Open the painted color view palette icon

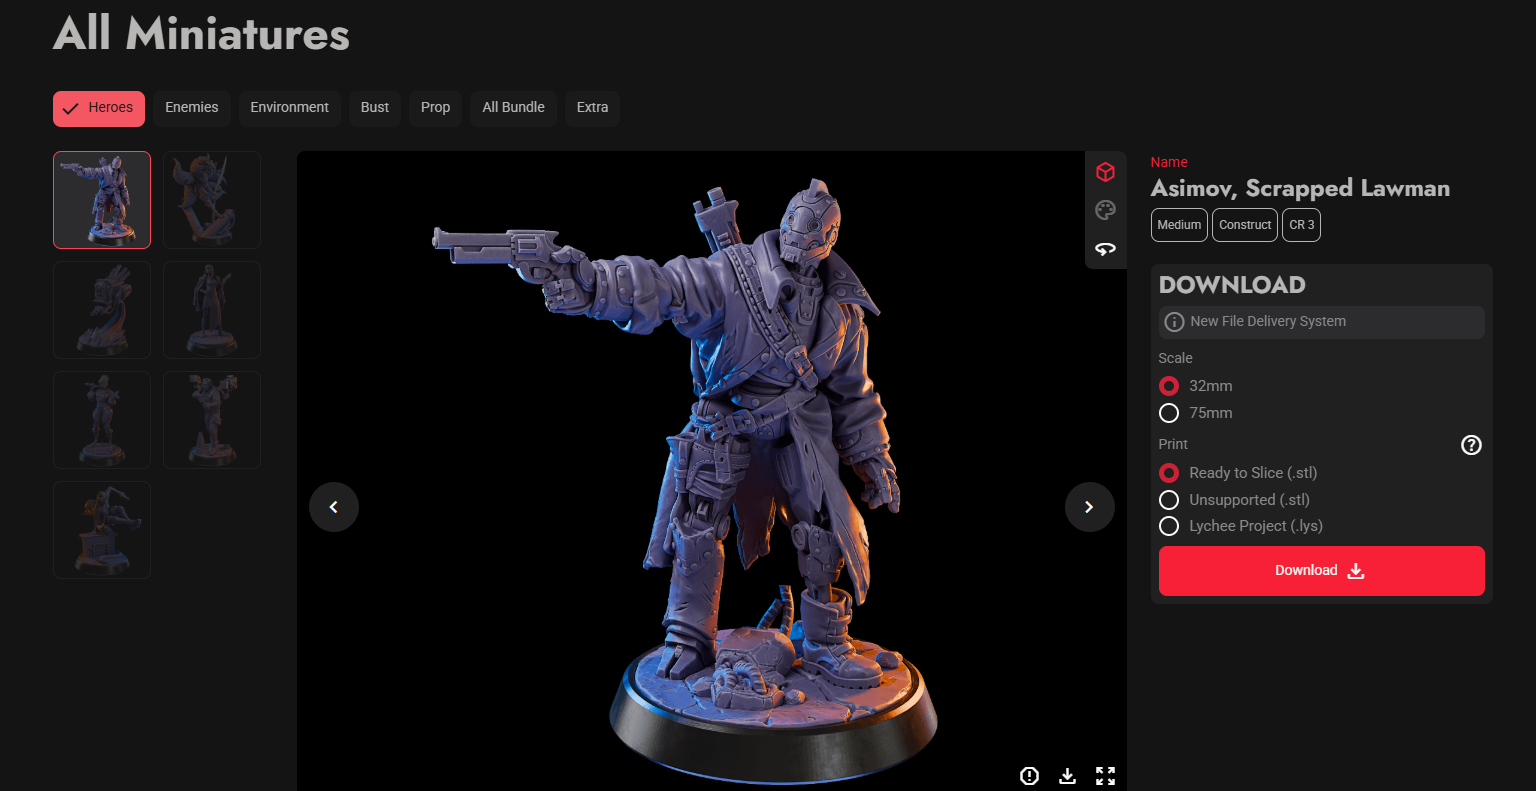[1105, 210]
